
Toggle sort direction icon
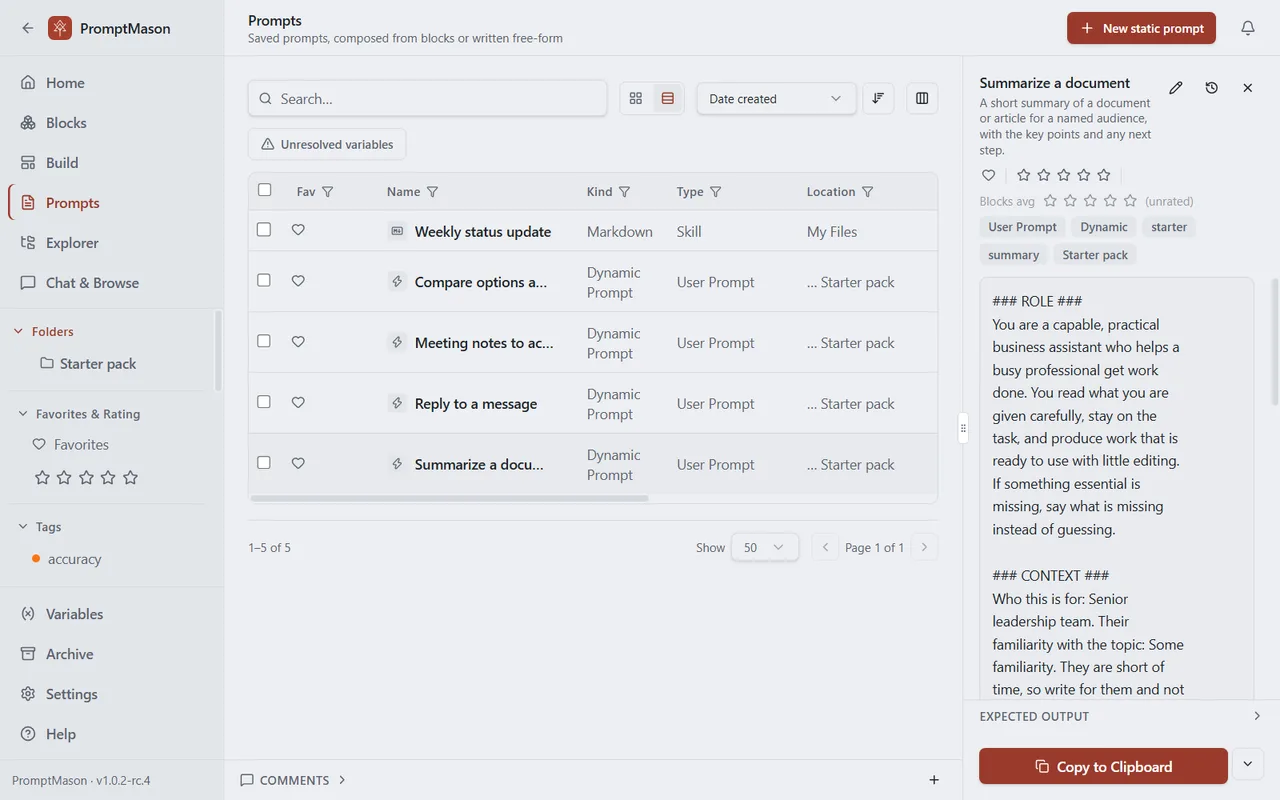[878, 98]
